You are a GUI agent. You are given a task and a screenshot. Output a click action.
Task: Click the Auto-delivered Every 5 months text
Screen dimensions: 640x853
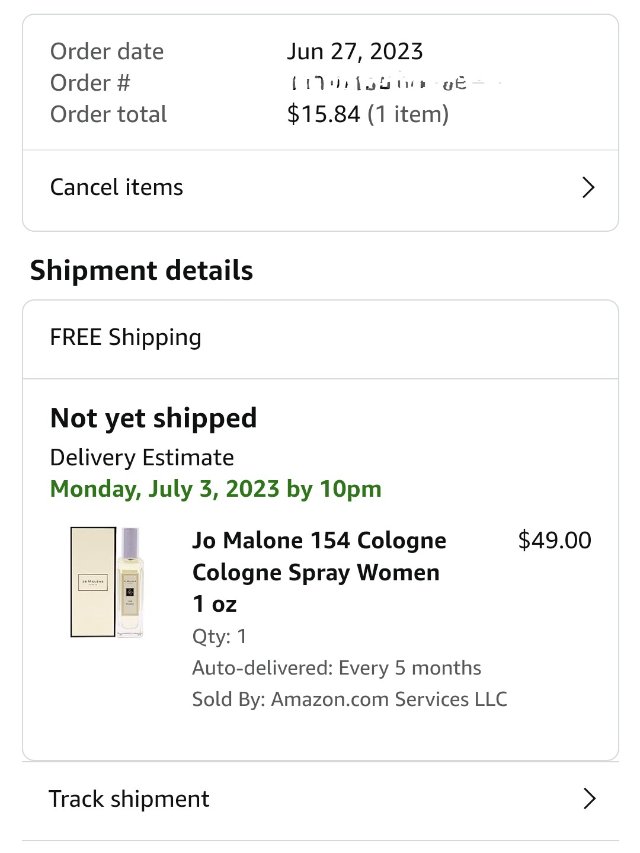tap(336, 668)
